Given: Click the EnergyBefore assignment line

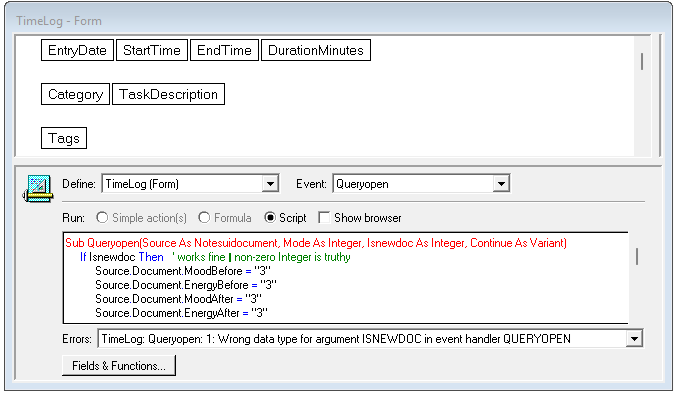Looking at the screenshot, I should click(x=186, y=285).
